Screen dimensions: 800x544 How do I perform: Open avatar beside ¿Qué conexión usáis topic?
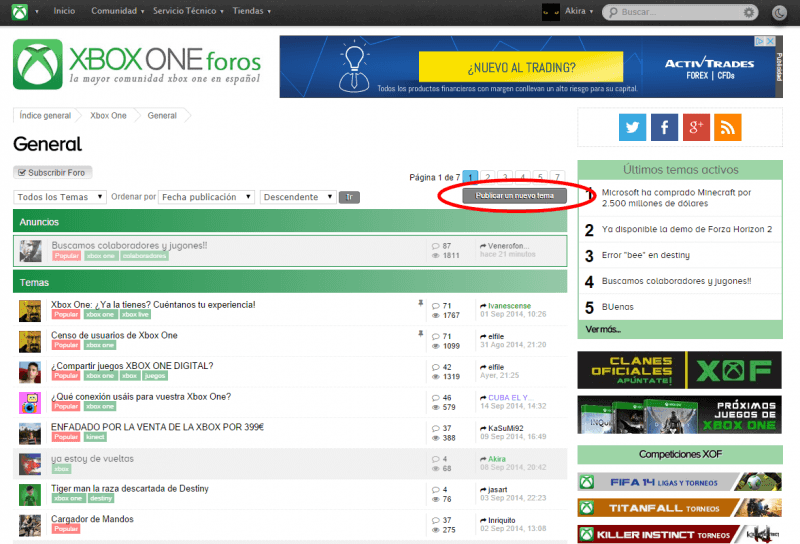pyautogui.click(x=30, y=403)
